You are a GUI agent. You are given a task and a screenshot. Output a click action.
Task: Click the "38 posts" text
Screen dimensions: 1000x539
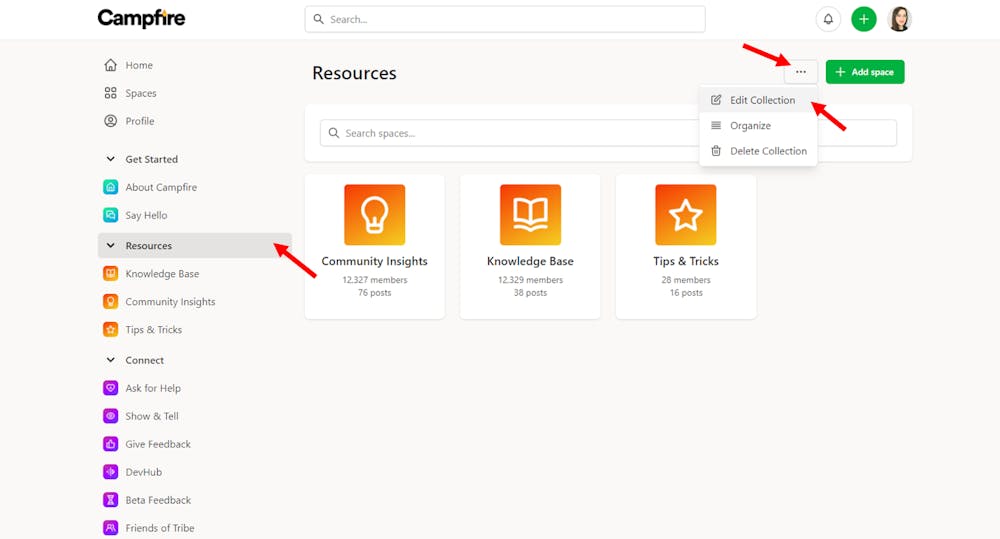point(530,293)
